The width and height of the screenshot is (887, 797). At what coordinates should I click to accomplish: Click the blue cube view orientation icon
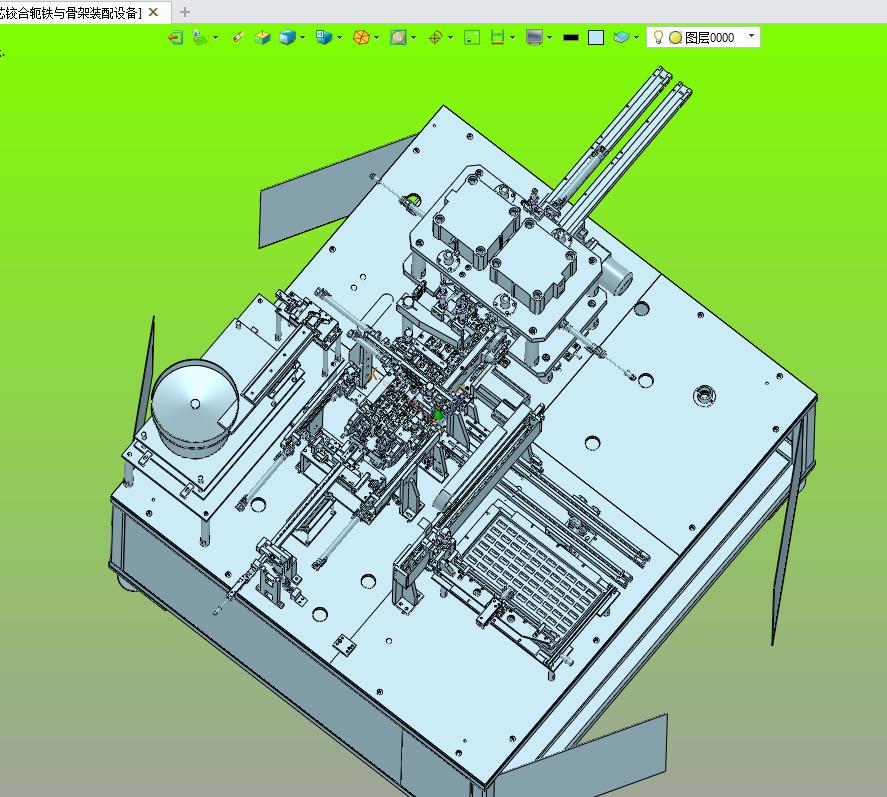click(x=324, y=37)
